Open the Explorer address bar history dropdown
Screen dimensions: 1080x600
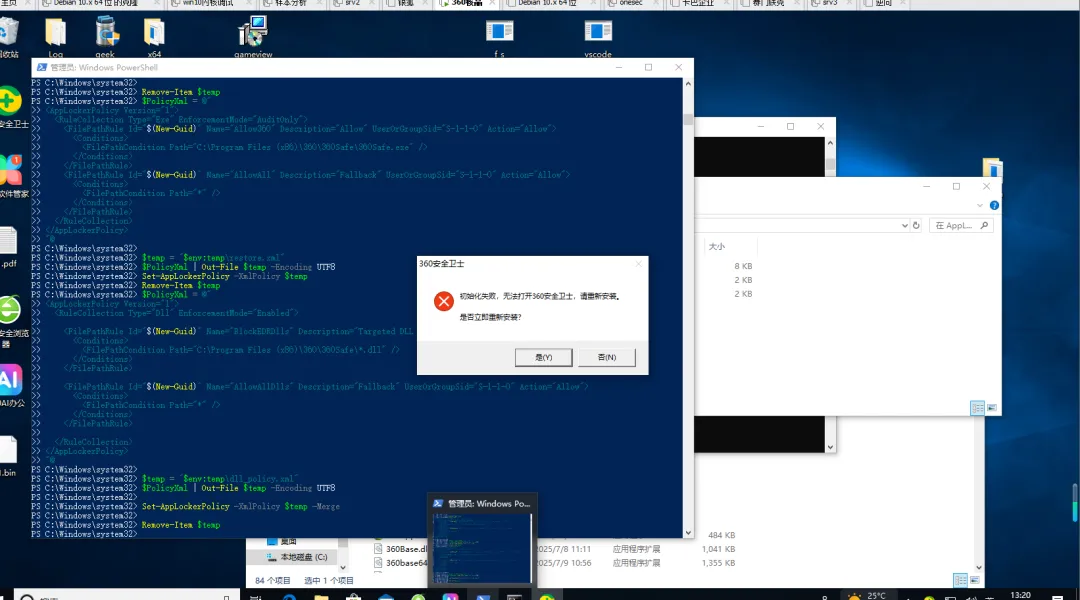[904, 225]
